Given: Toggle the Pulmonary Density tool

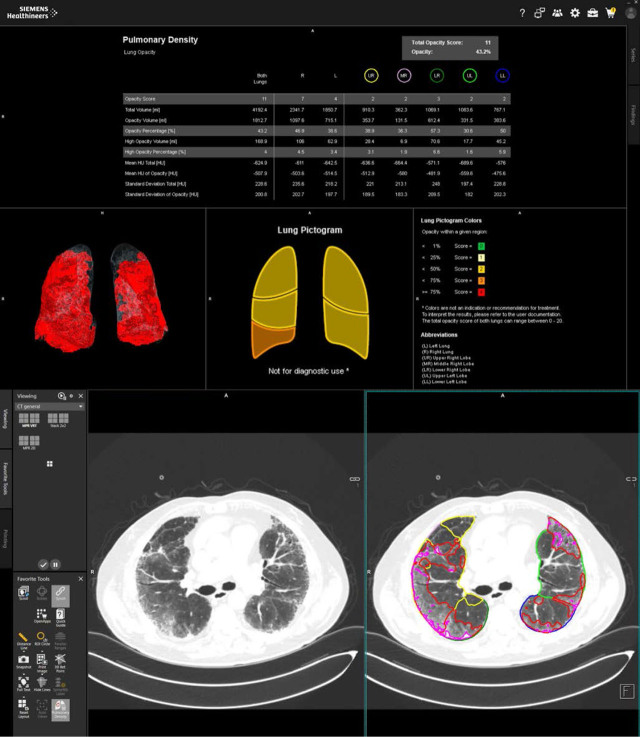Looking at the screenshot, I should coord(61,707).
